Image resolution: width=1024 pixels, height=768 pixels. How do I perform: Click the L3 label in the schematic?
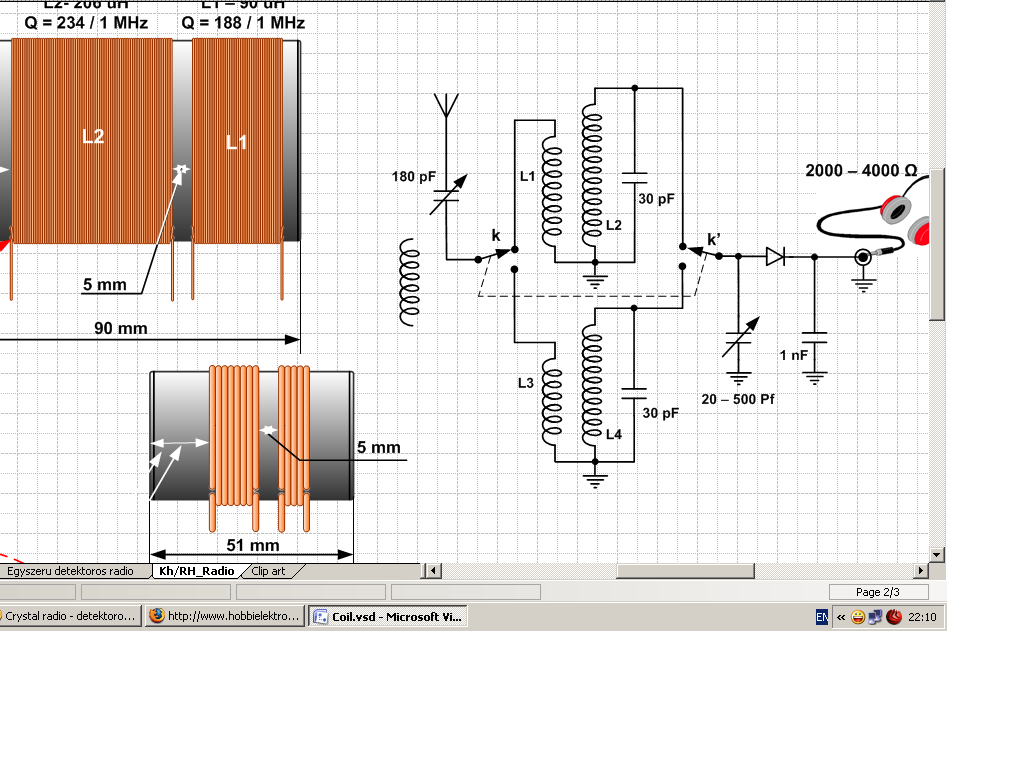(x=526, y=383)
